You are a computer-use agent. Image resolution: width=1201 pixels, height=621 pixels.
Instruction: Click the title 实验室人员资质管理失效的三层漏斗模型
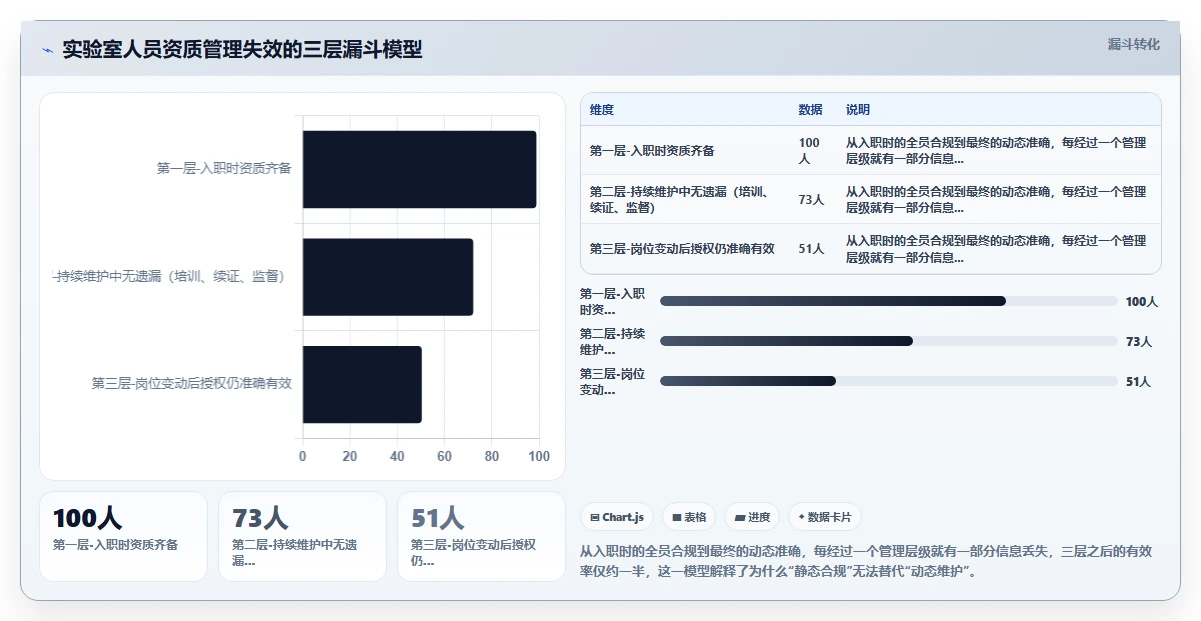click(x=242, y=49)
